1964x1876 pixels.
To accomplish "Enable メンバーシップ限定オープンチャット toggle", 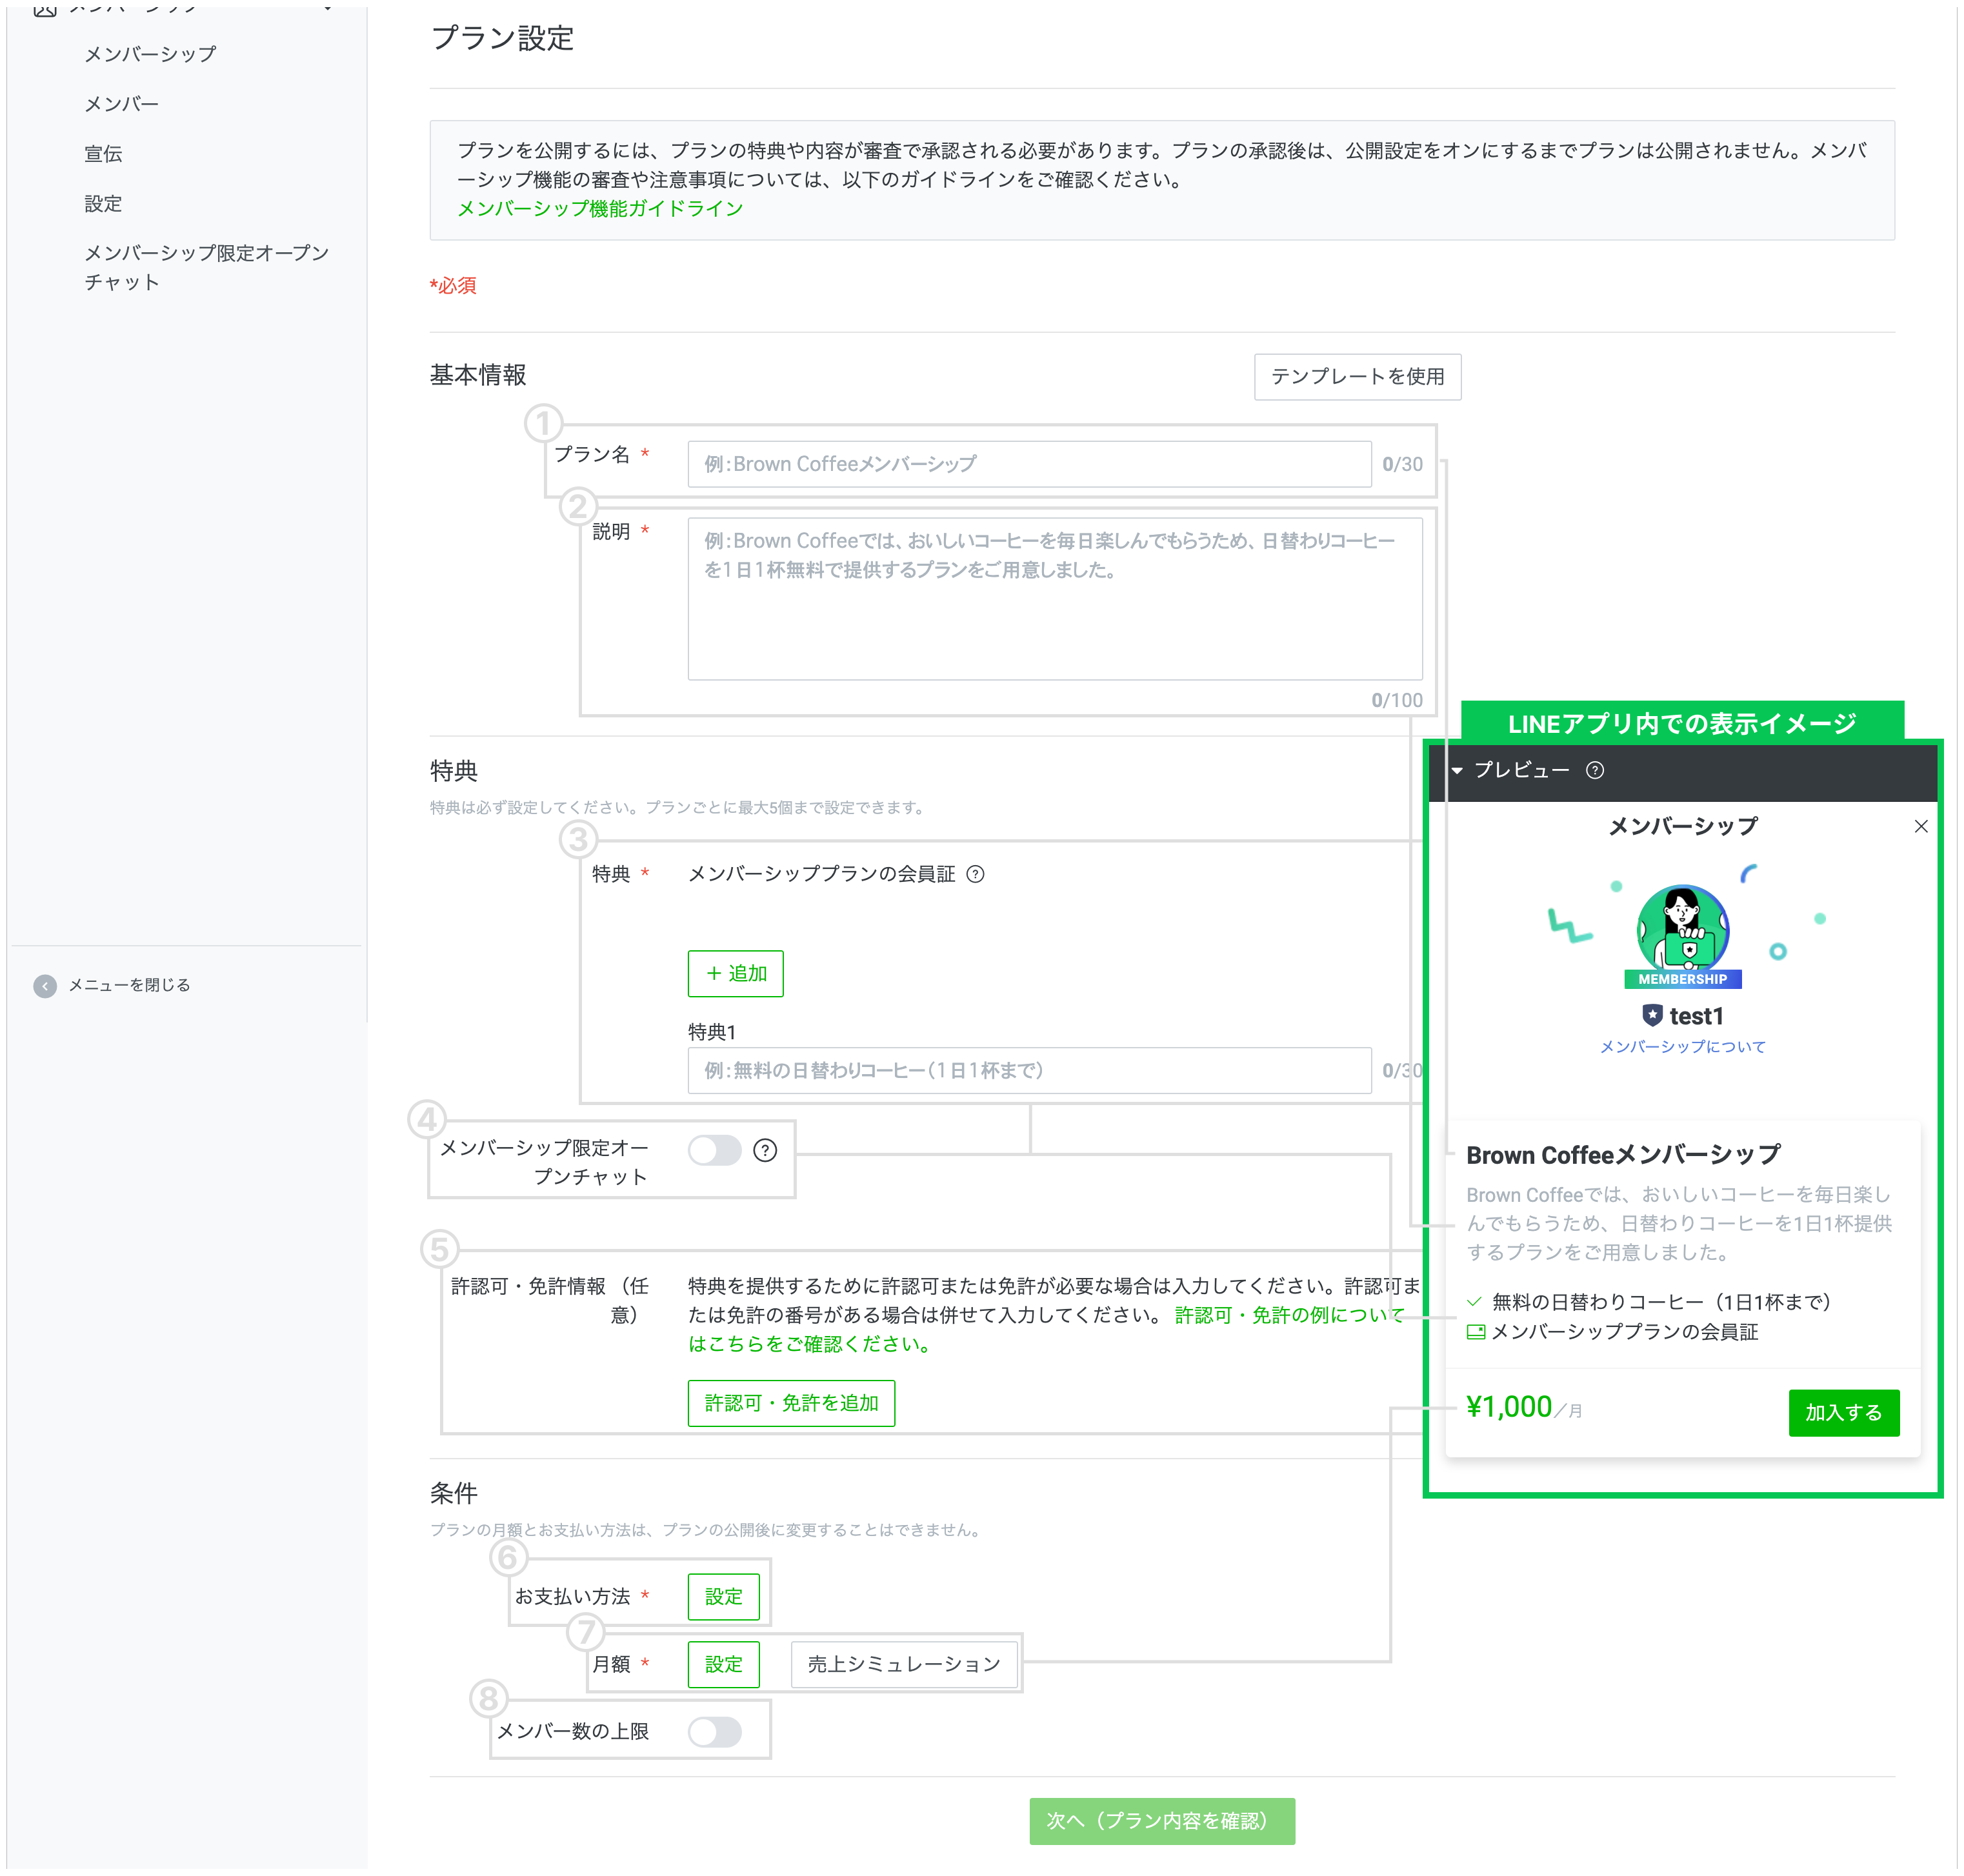I will click(x=714, y=1150).
